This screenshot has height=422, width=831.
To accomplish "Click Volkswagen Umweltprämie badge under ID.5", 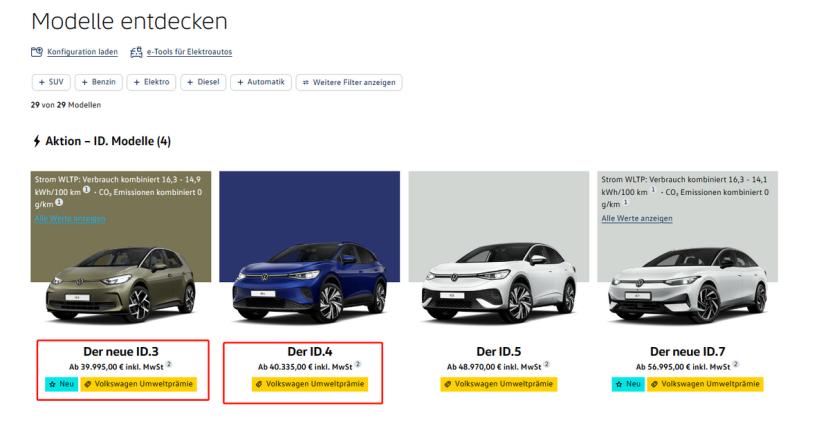I will pyautogui.click(x=499, y=384).
